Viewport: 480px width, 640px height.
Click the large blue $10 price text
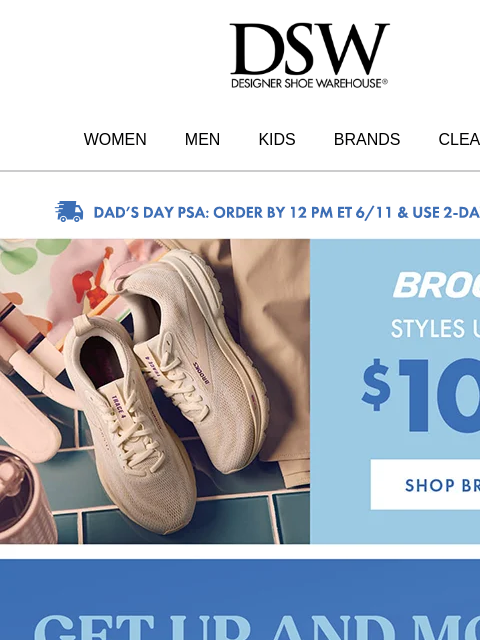[421, 395]
